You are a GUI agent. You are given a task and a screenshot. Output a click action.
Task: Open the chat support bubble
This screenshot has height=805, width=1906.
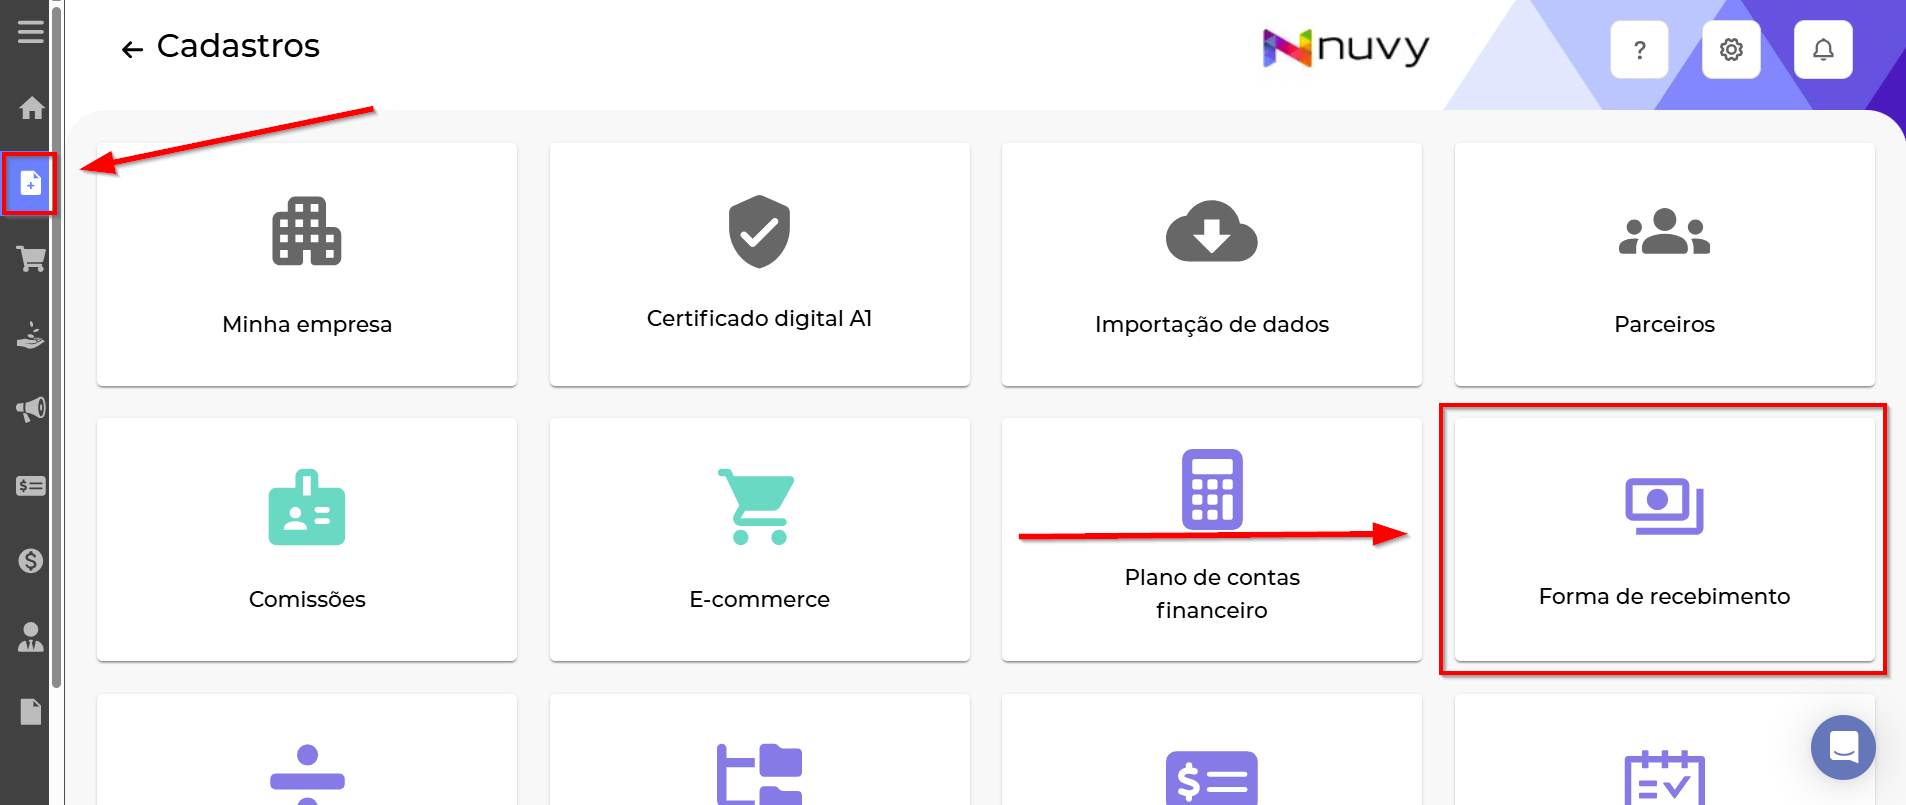(1843, 747)
